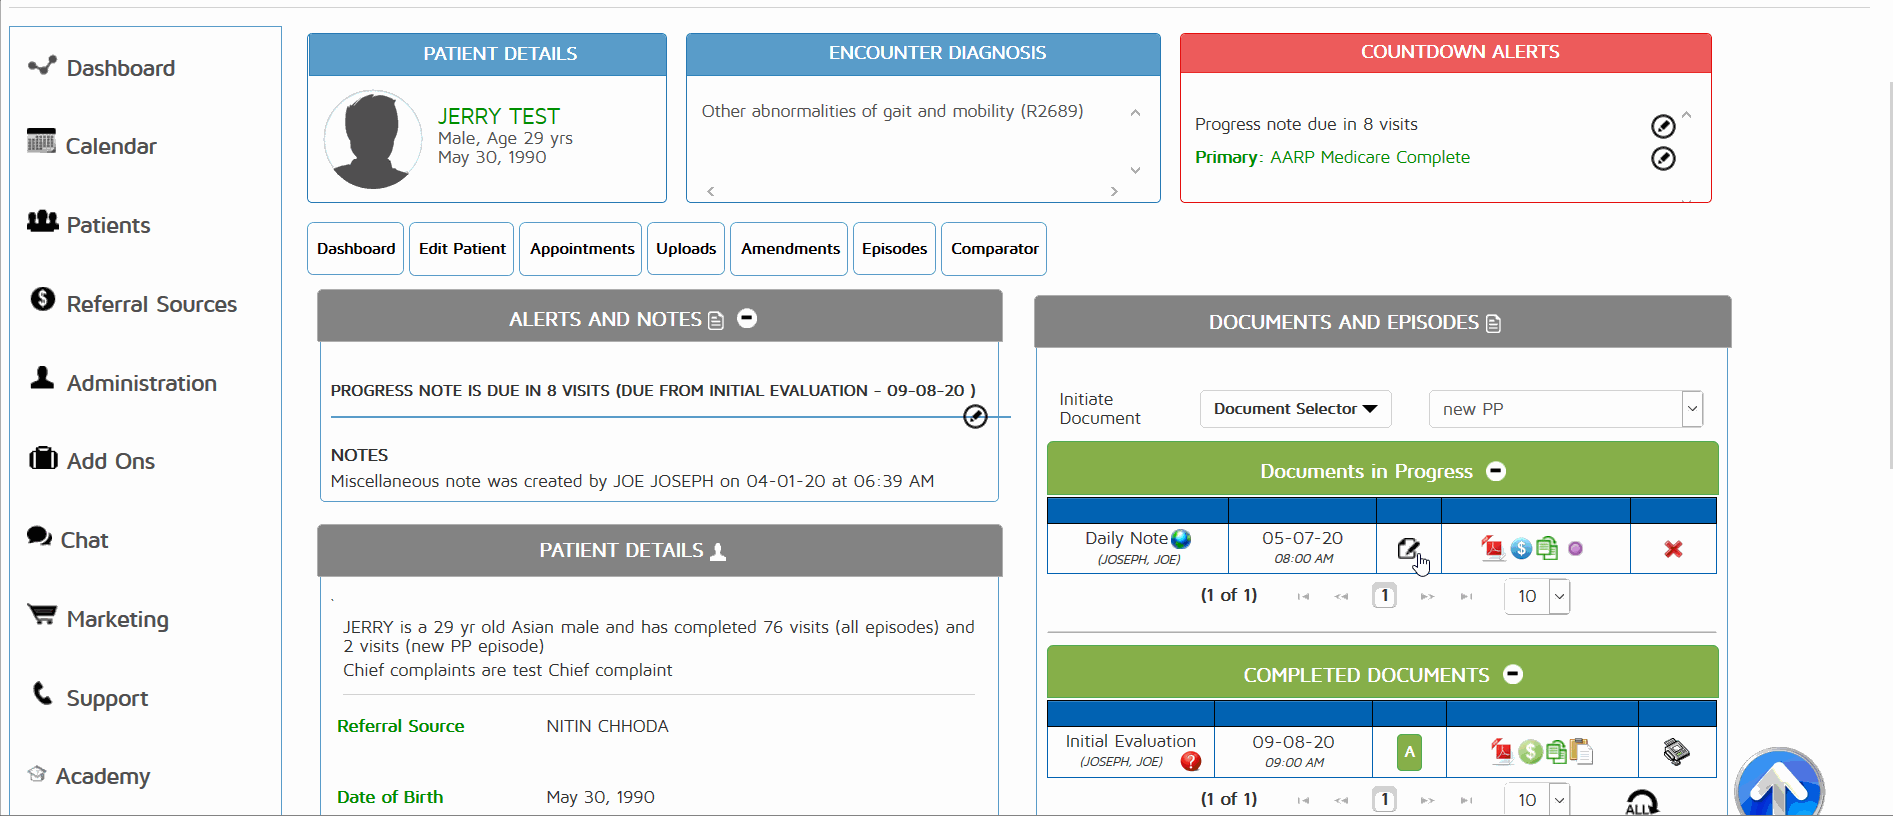The width and height of the screenshot is (1893, 816).
Task: Click fax icon for Initial Evaluation
Action: coord(1676,751)
